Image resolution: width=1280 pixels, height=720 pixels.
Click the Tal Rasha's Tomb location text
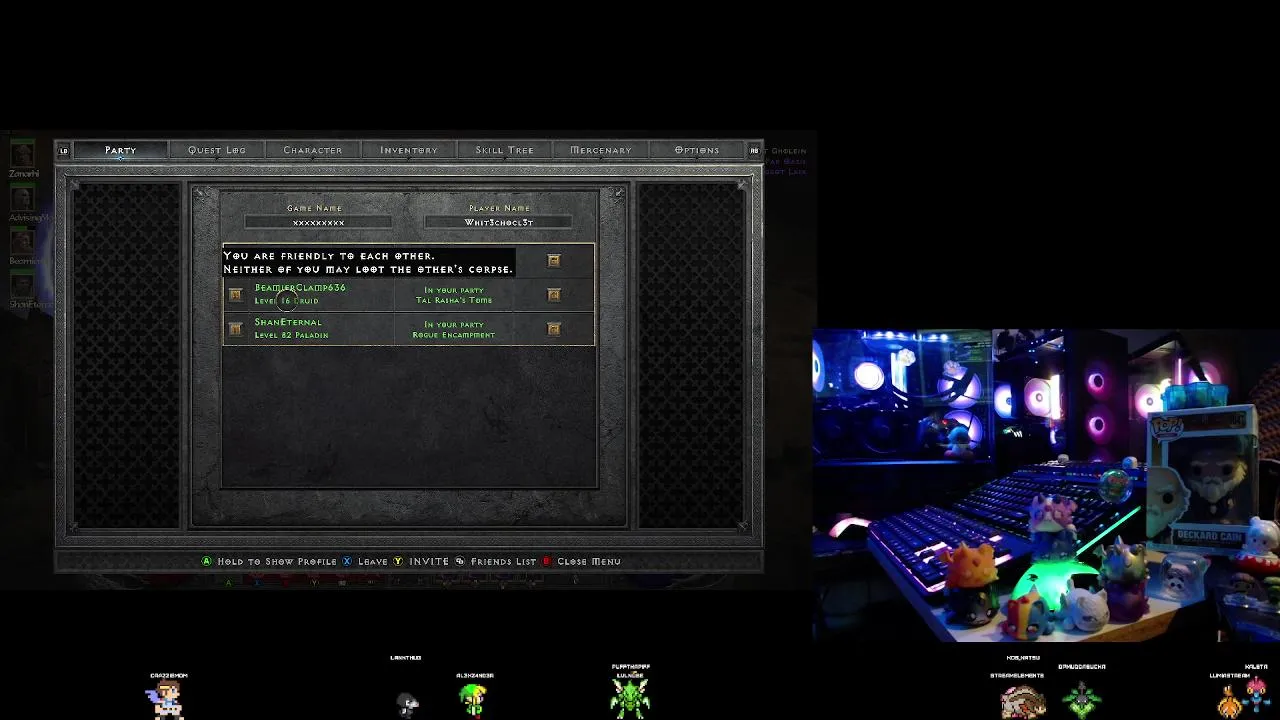pos(454,300)
